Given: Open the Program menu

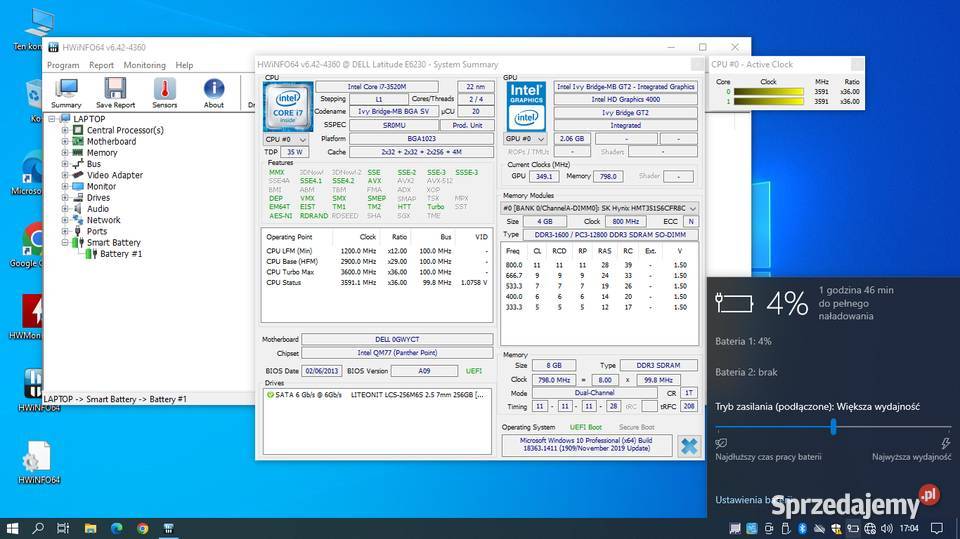Looking at the screenshot, I should click(63, 65).
